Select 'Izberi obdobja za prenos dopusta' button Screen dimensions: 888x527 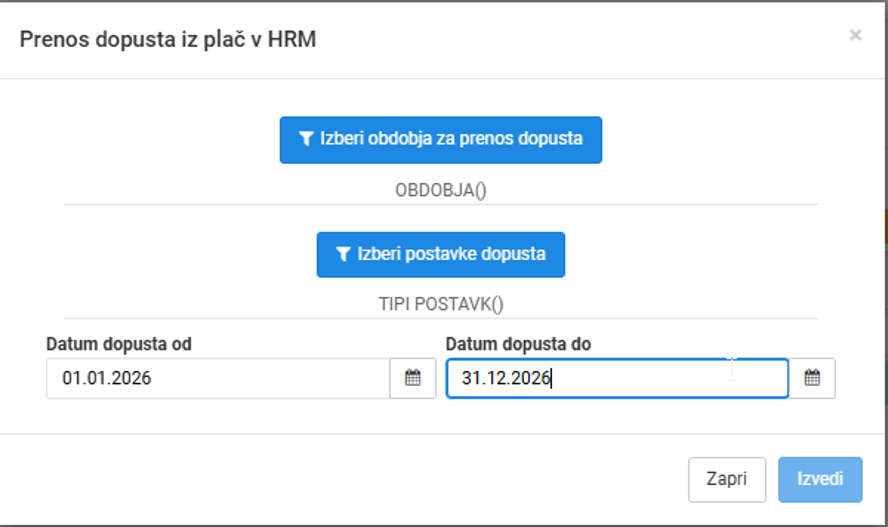441,140
